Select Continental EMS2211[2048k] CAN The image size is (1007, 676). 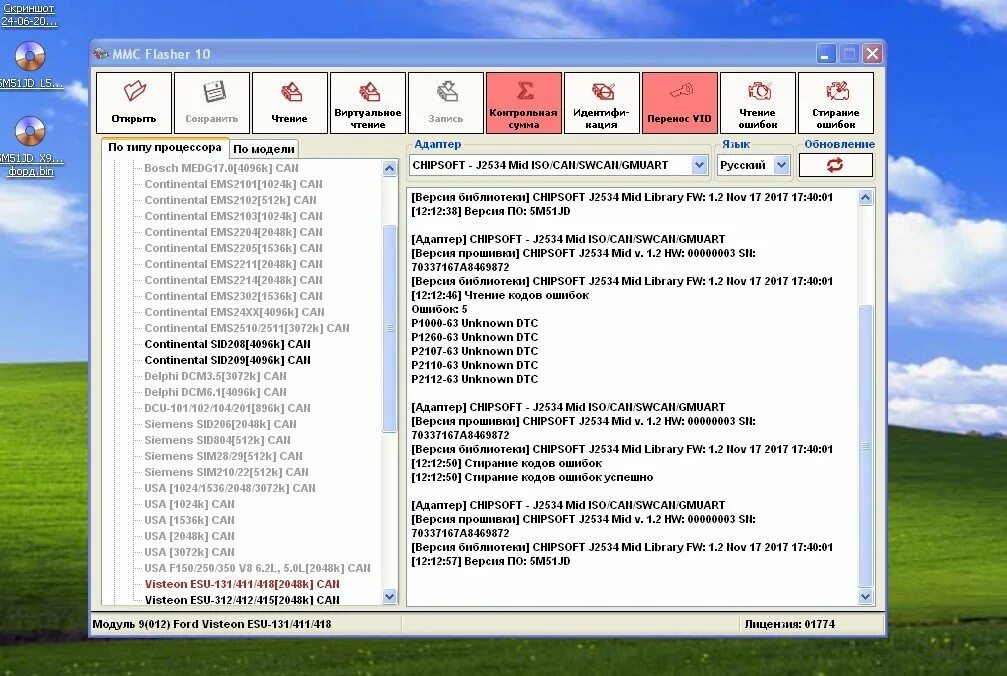[233, 264]
